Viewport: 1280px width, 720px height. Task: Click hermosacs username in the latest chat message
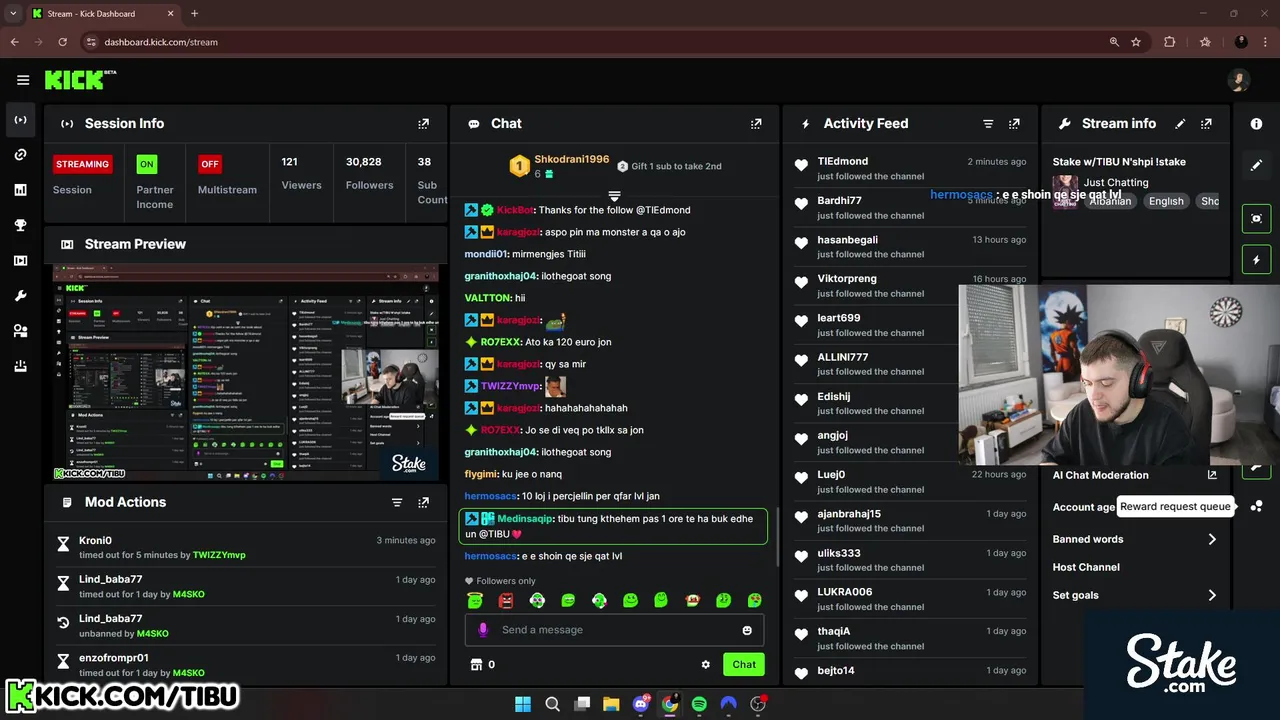pyautogui.click(x=491, y=556)
